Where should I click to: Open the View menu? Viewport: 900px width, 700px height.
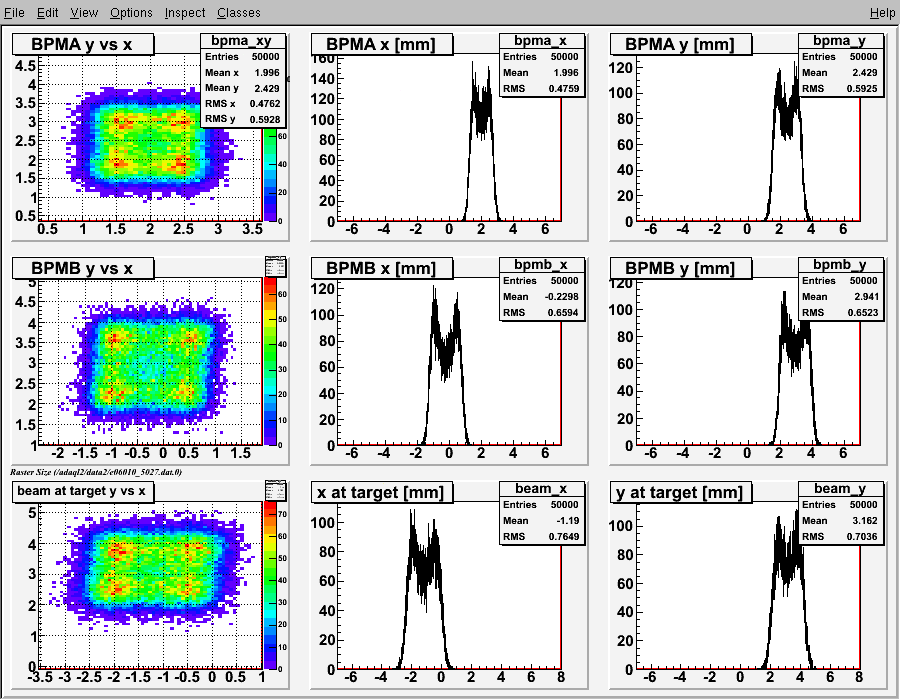click(x=84, y=13)
